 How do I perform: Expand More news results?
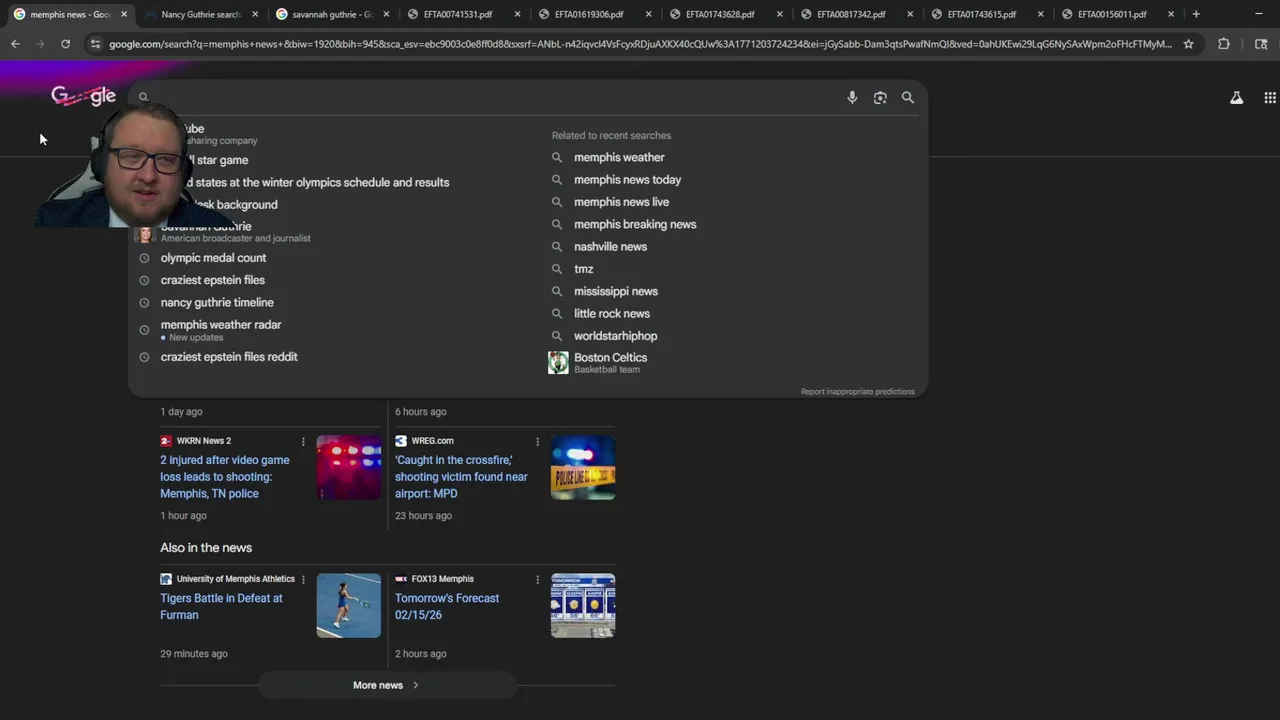click(x=386, y=685)
